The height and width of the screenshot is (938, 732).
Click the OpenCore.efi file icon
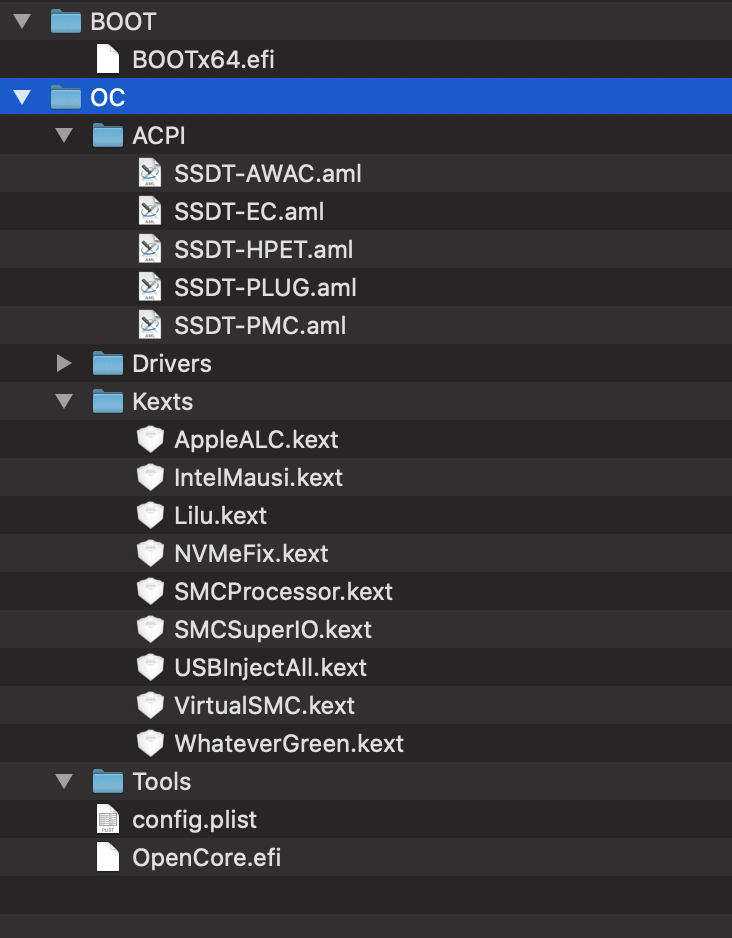pos(108,857)
